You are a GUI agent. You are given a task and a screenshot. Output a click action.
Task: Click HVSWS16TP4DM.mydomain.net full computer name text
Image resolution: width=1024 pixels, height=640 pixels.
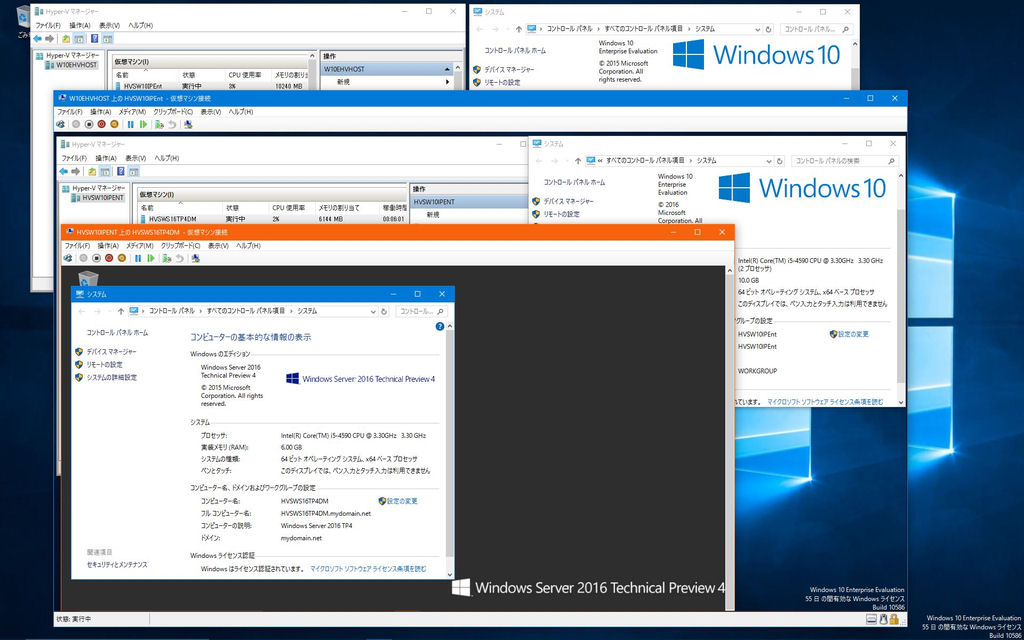[x=326, y=513]
